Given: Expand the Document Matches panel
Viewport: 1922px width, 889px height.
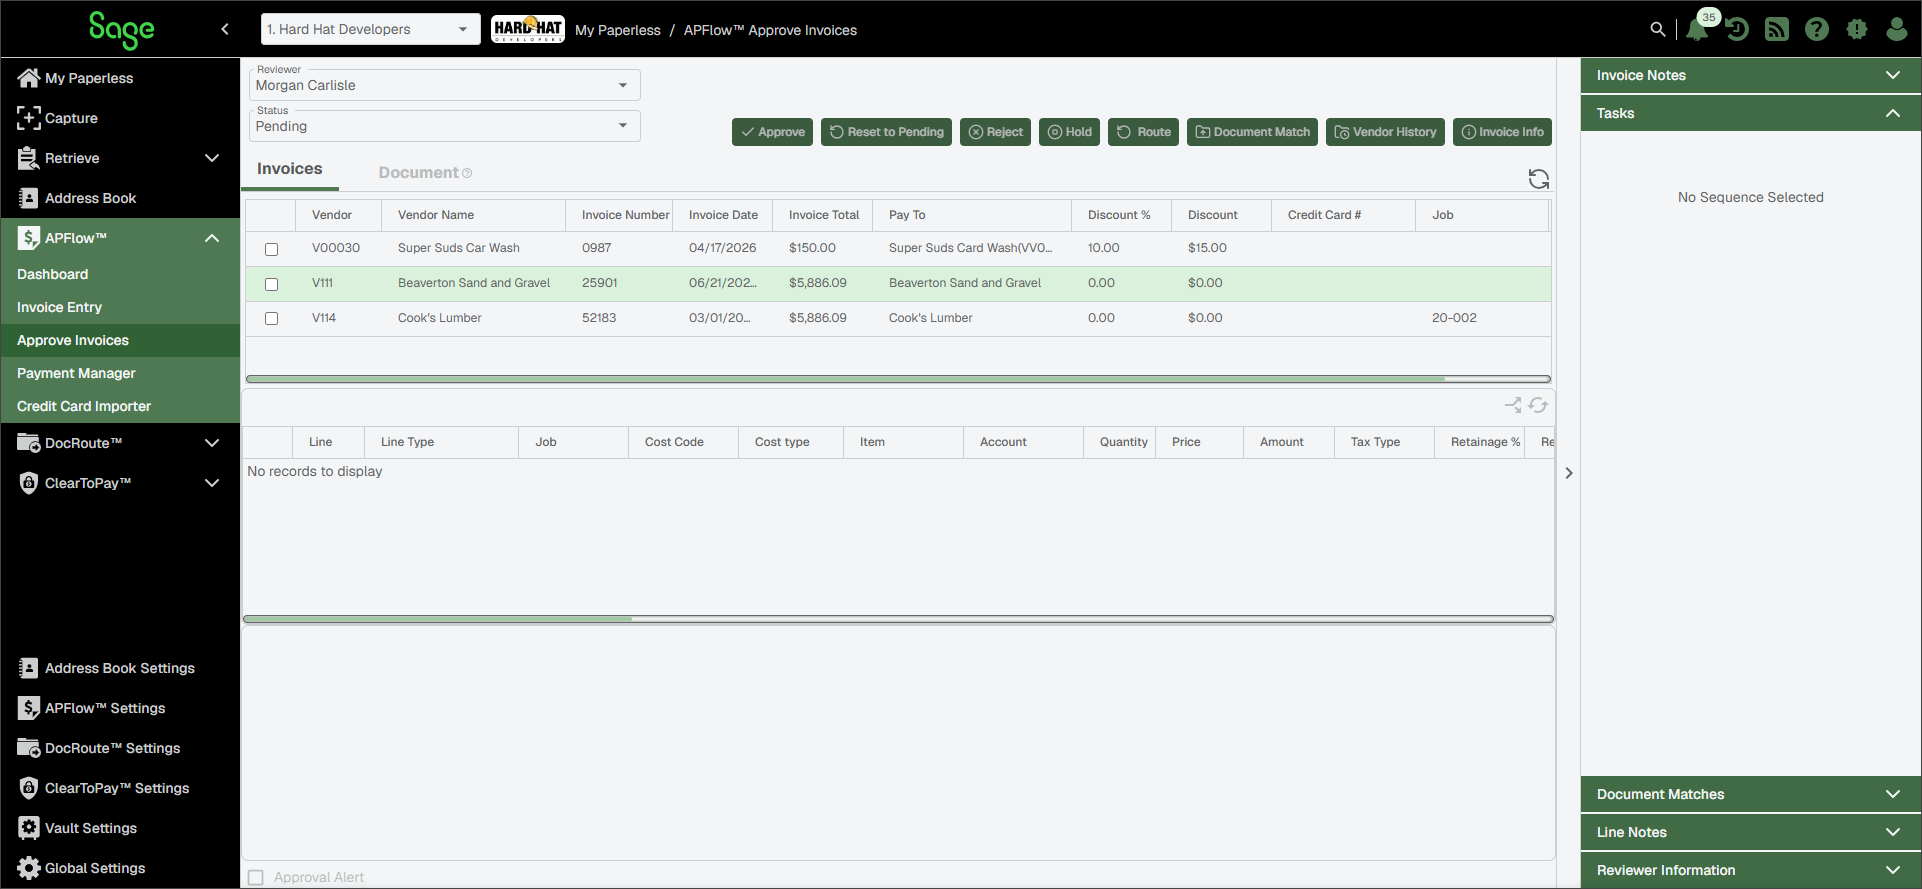Looking at the screenshot, I should coord(1750,794).
